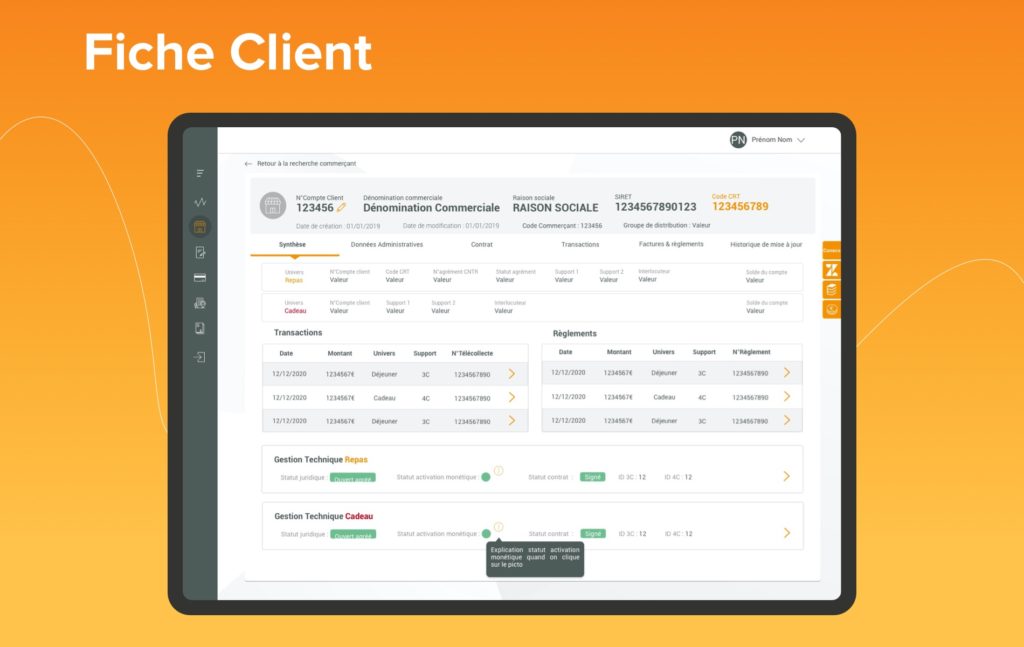The width and height of the screenshot is (1024, 647).
Task: Open Historique de mise à jour tab
Action: [x=766, y=245]
